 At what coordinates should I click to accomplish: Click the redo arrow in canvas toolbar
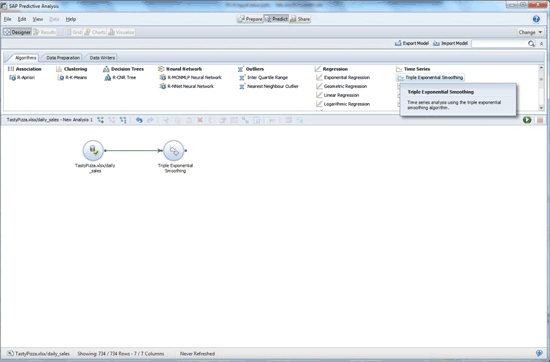pyautogui.click(x=150, y=120)
